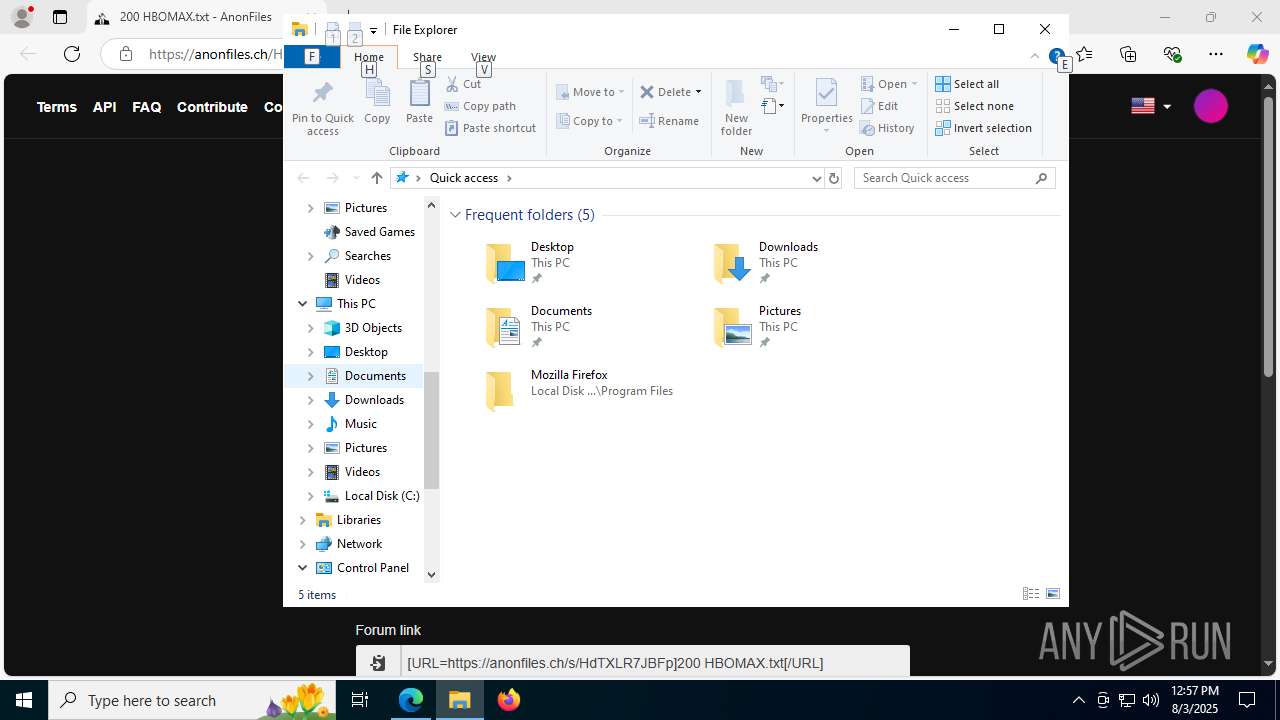This screenshot has width=1280, height=720.
Task: Click the Copy ribbon button
Action: tap(377, 103)
